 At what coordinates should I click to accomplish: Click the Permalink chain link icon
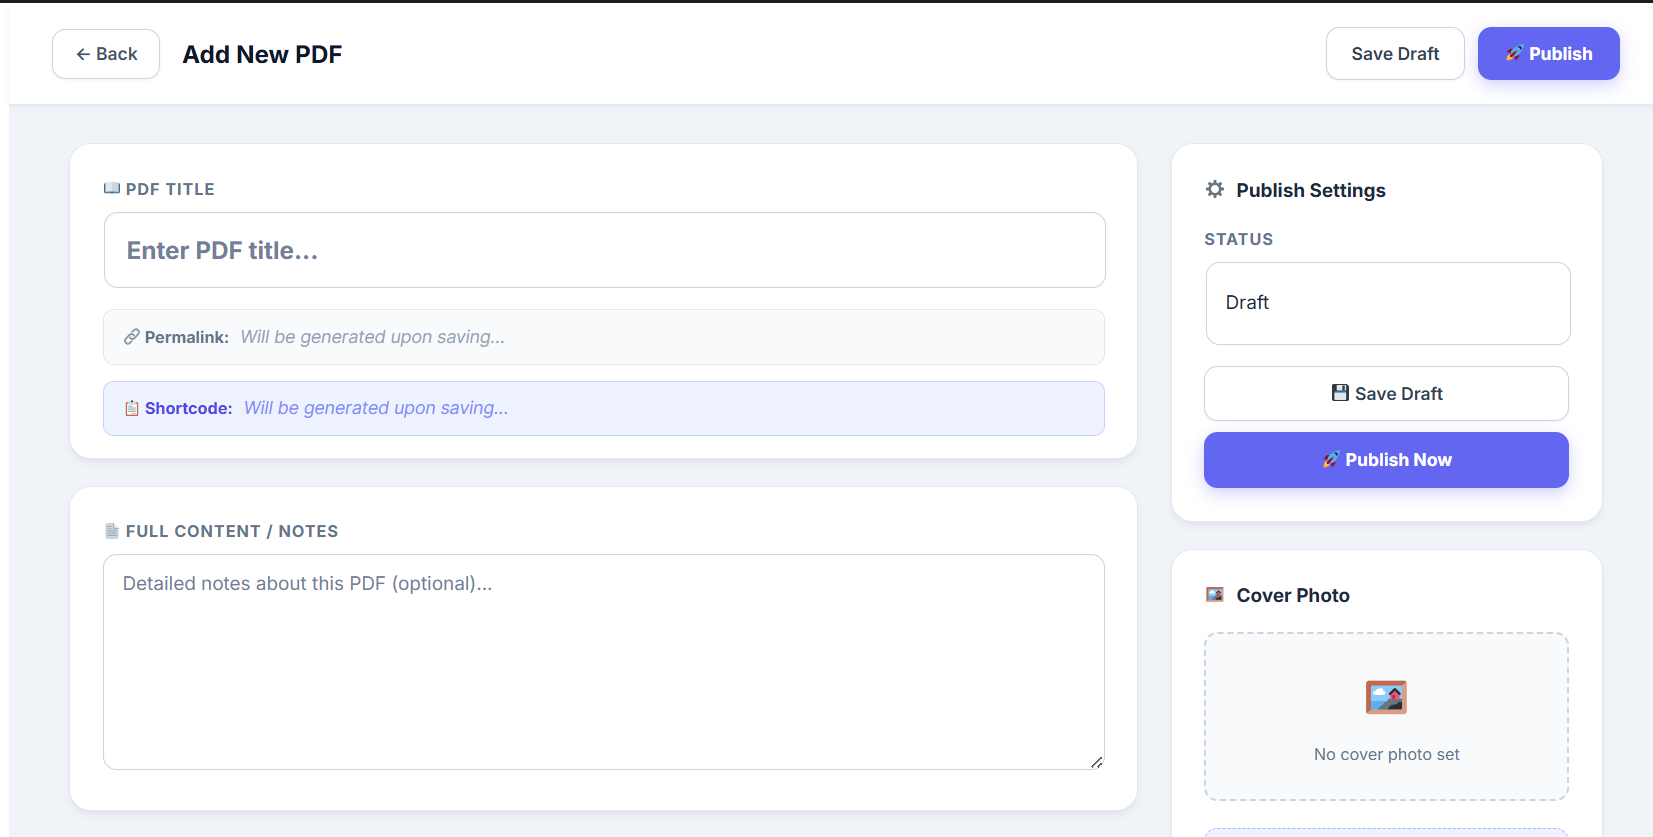[132, 337]
